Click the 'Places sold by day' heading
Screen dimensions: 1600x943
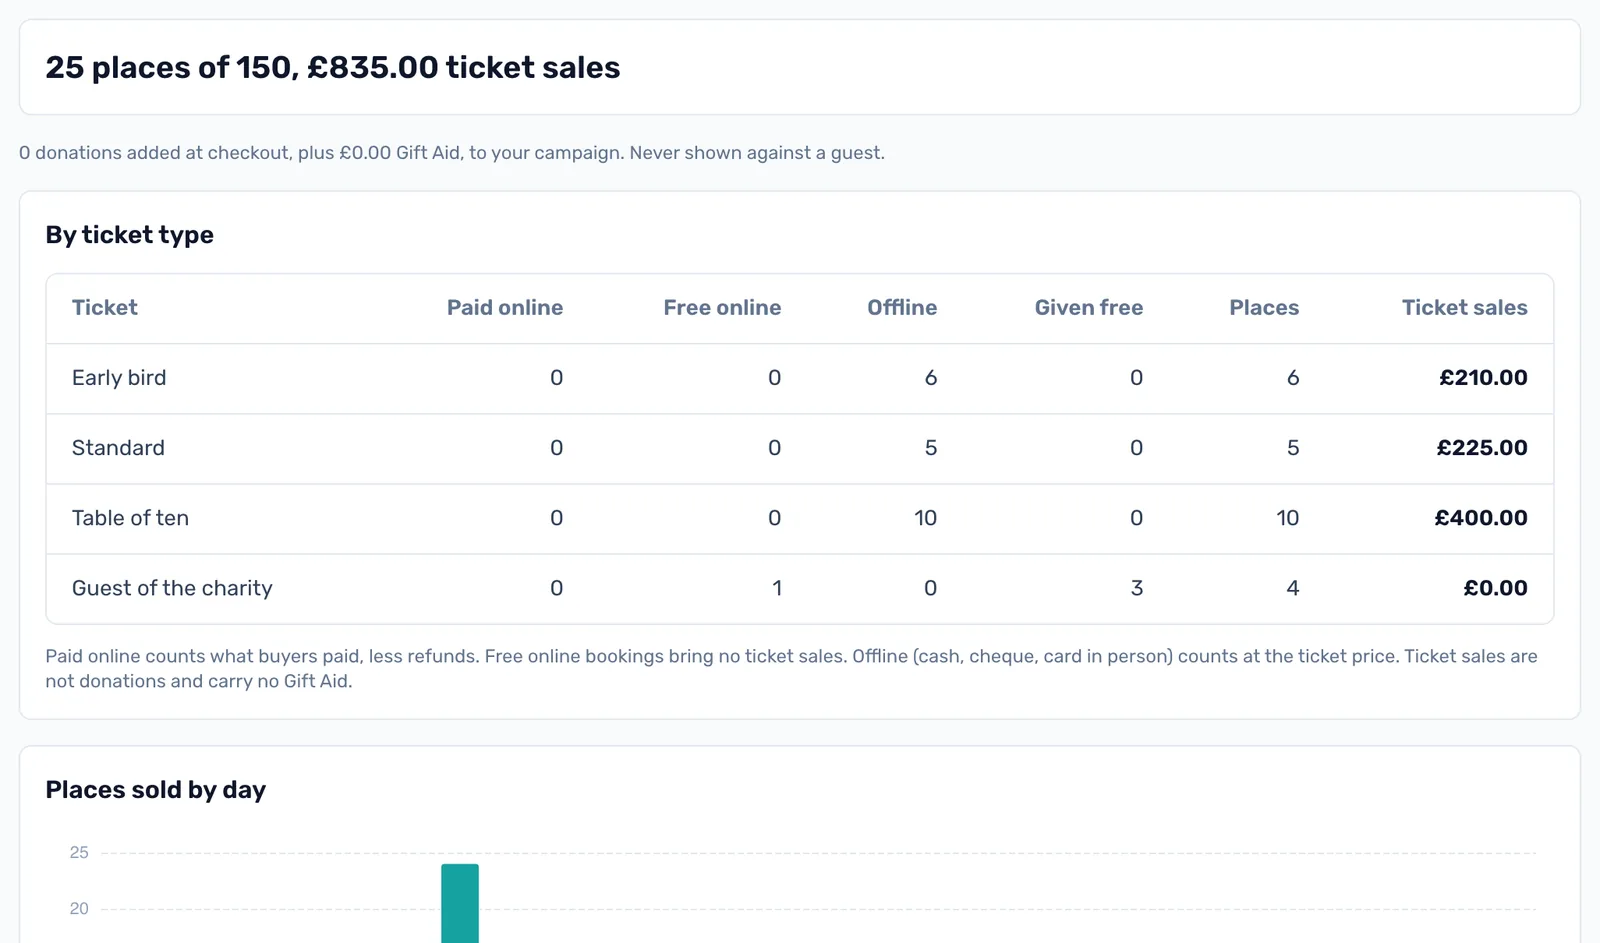click(x=156, y=790)
